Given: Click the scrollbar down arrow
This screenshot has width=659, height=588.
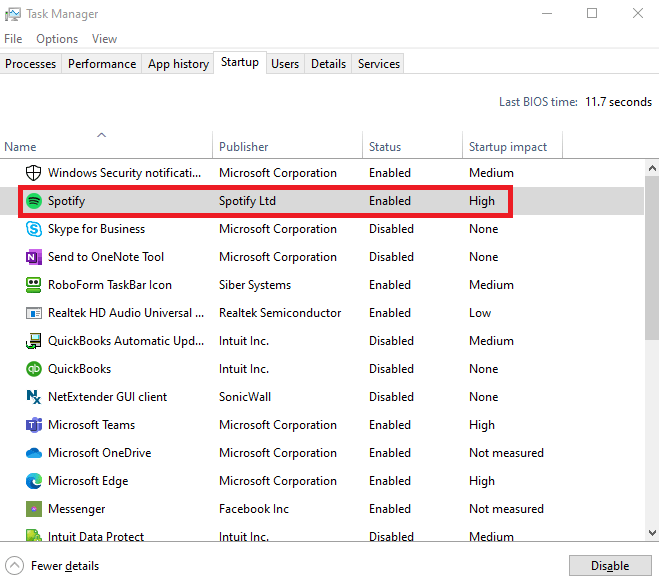Looking at the screenshot, I should (652, 533).
